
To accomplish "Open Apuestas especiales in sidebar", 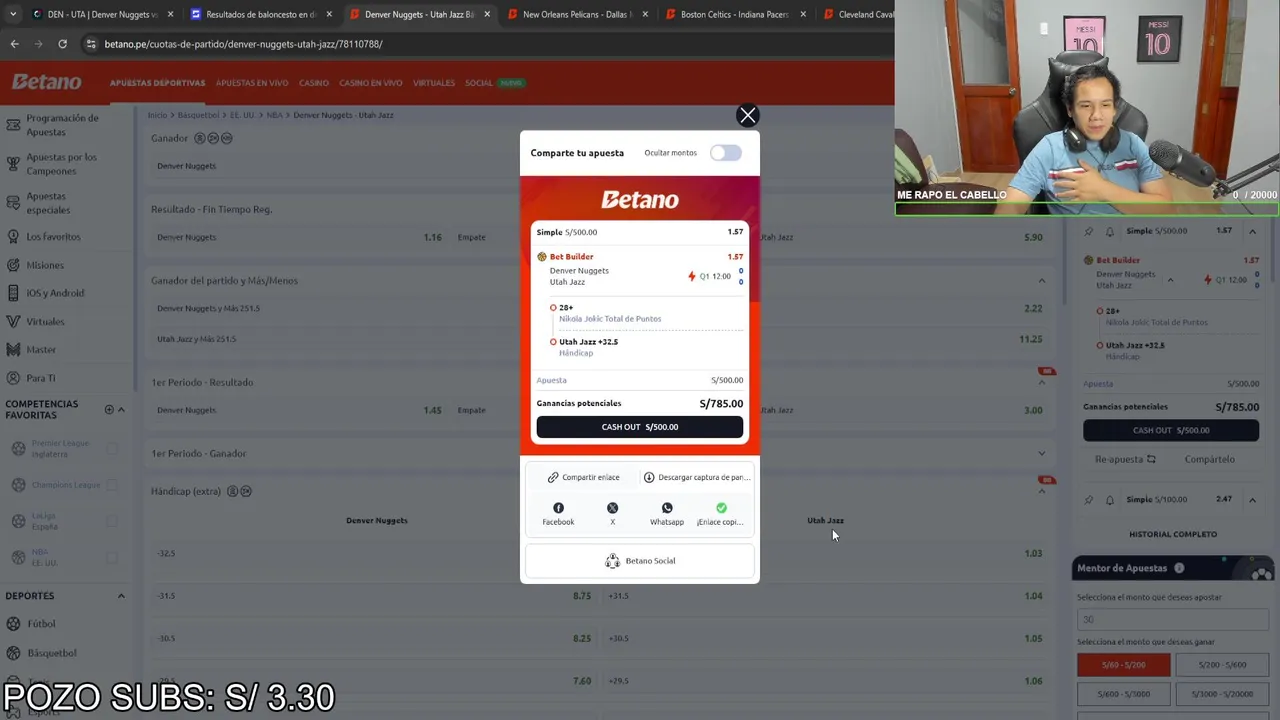I will click(x=48, y=203).
